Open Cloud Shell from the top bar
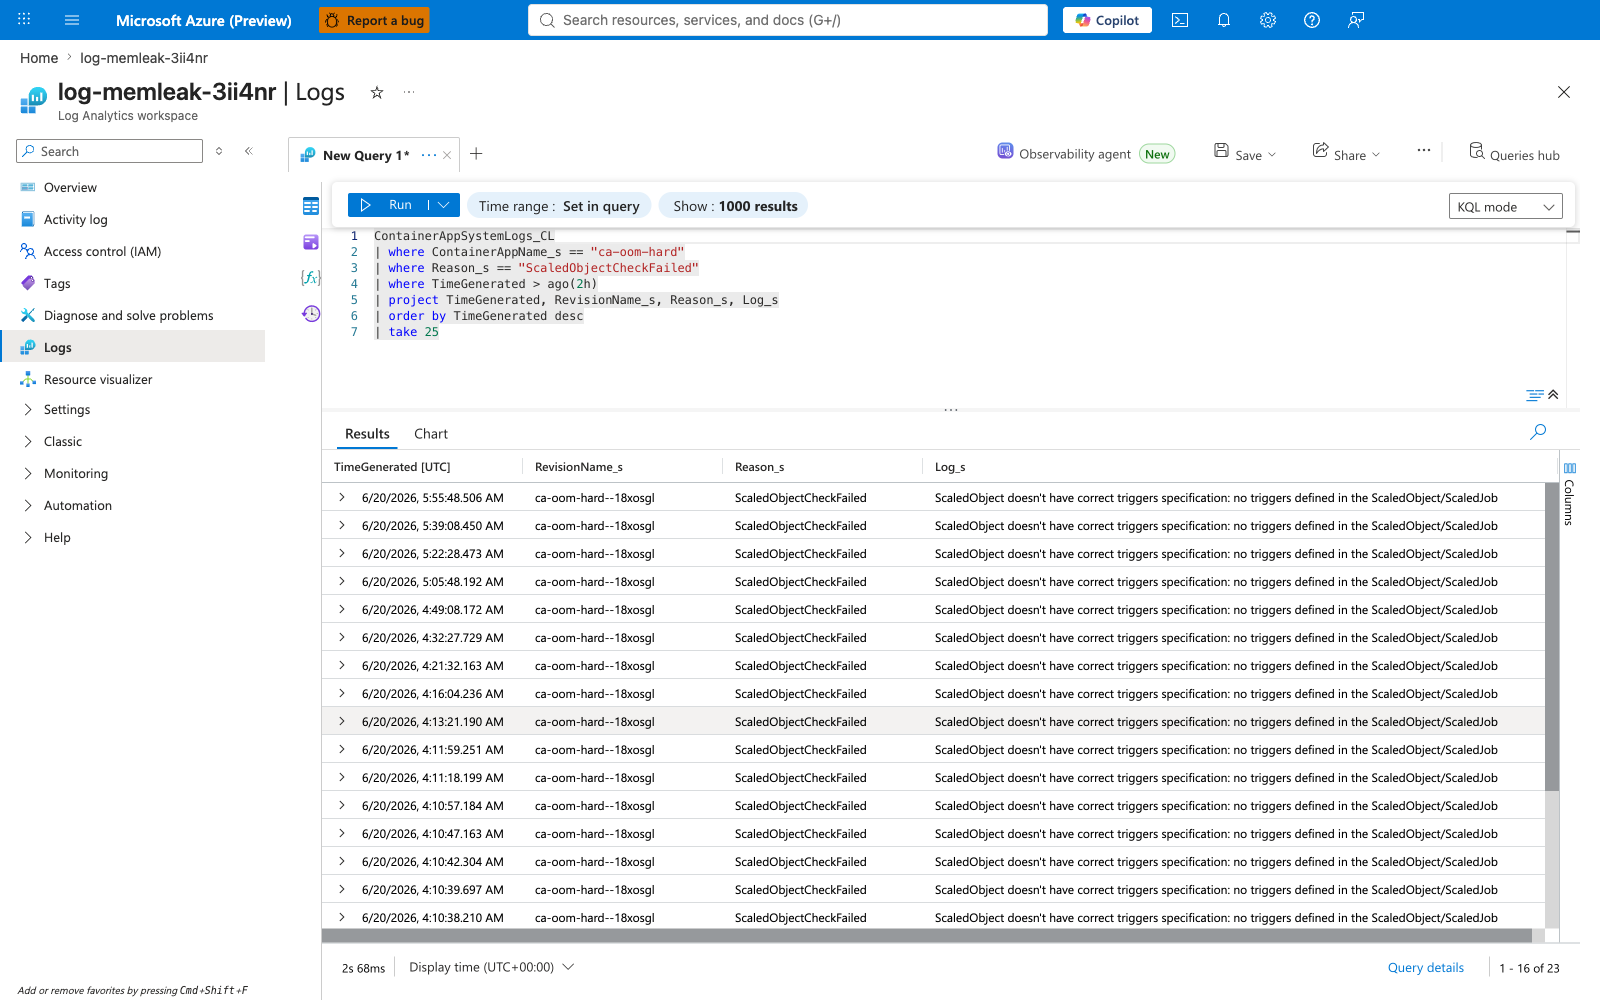 coord(1180,20)
